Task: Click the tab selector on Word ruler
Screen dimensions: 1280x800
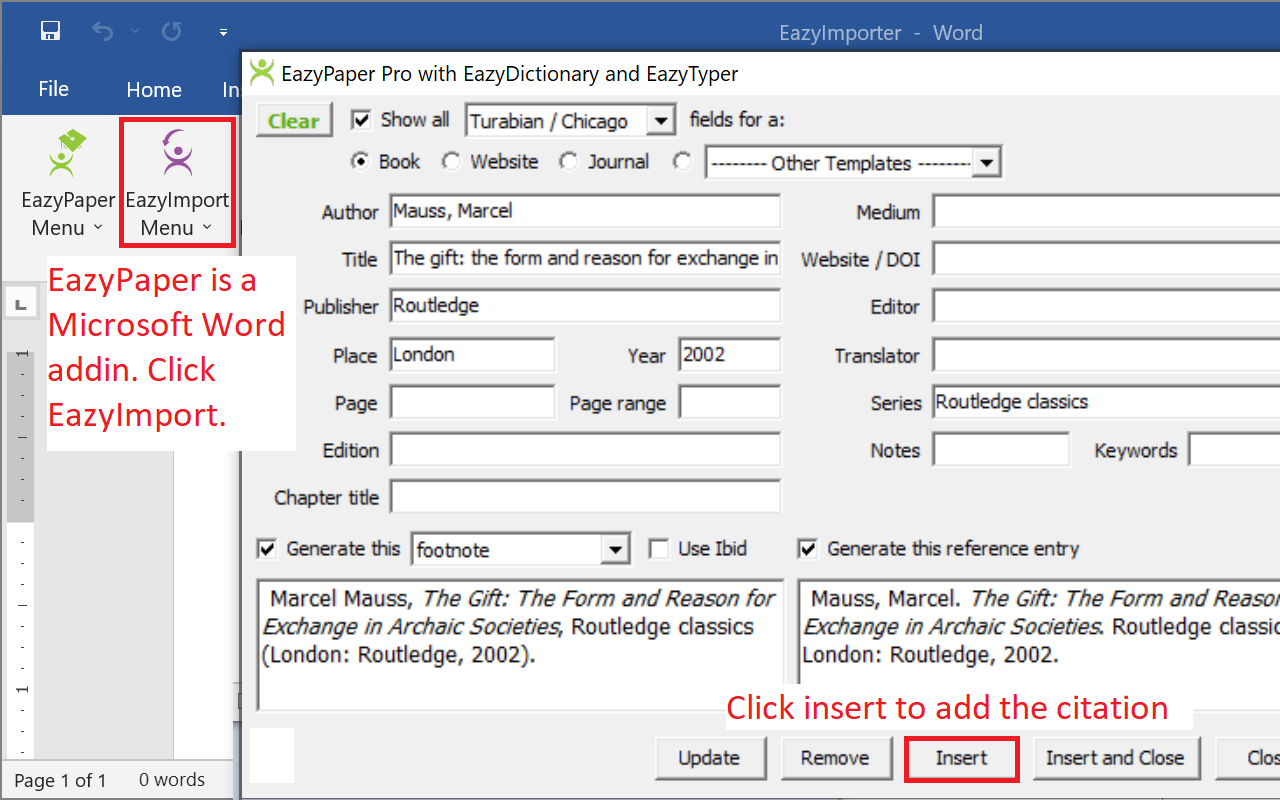Action: 21,303
